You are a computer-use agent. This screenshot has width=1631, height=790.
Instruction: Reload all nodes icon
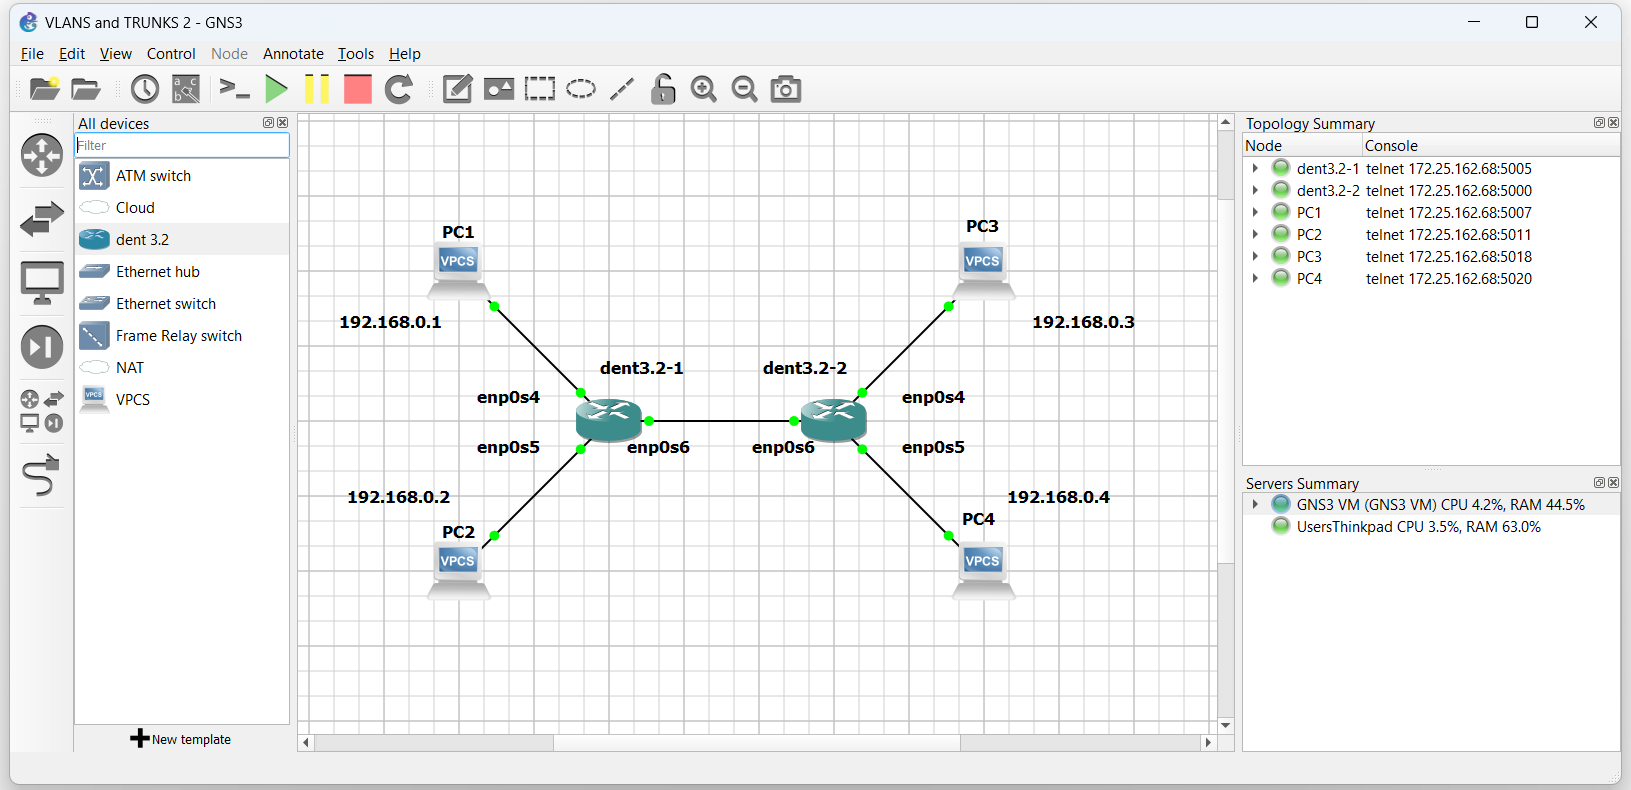click(399, 89)
